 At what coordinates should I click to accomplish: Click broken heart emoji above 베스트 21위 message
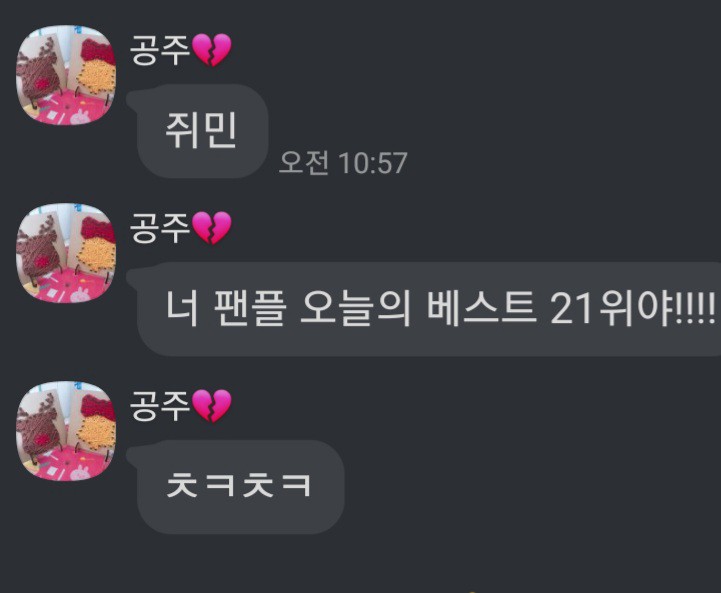click(x=211, y=228)
